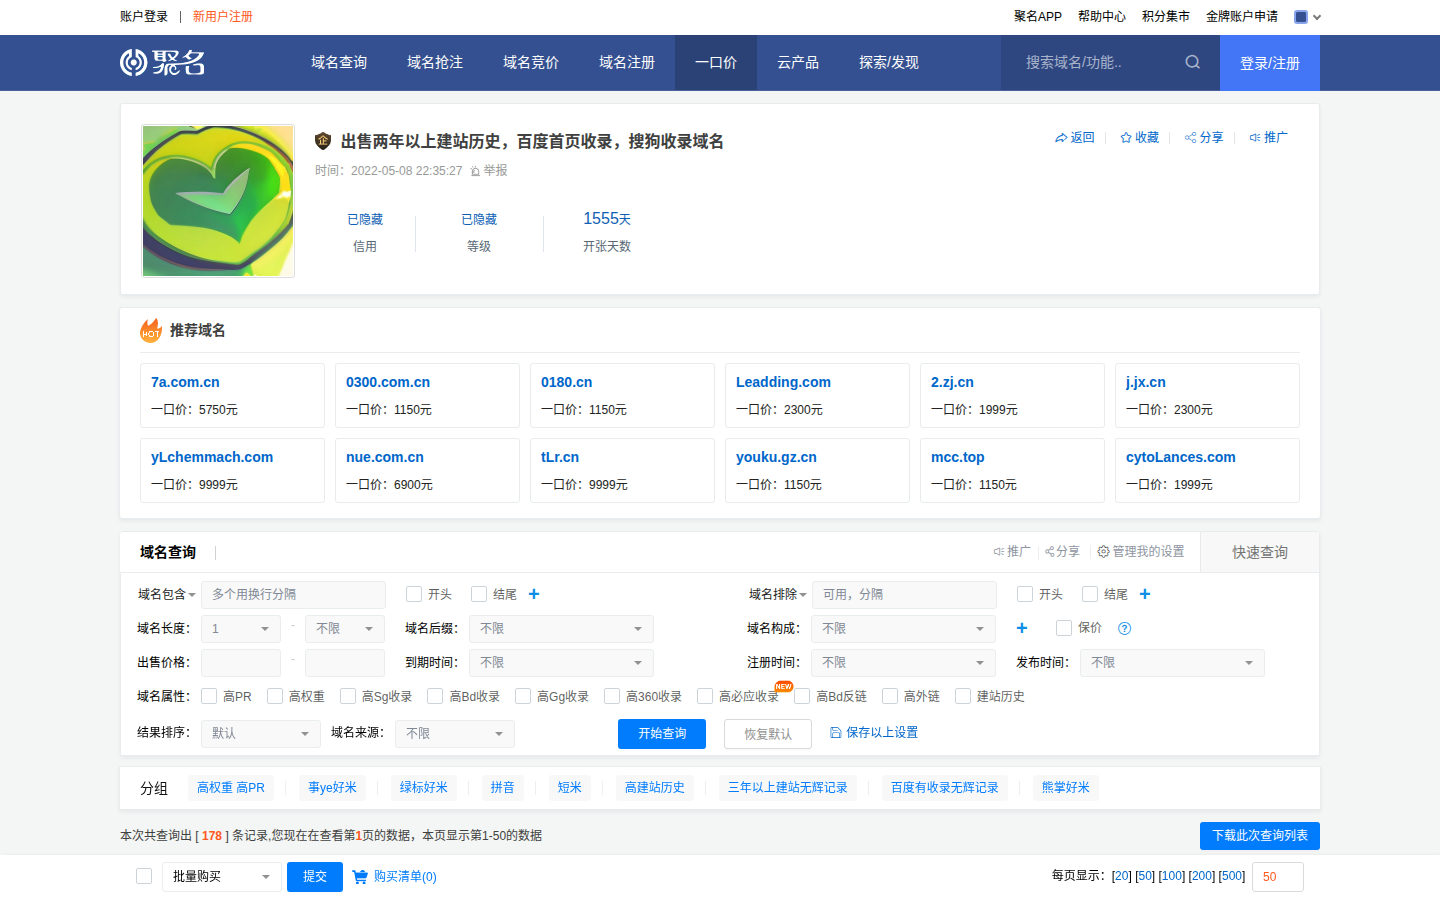Image resolution: width=1440 pixels, height=900 pixels.
Task: Click the 恢复默认 button
Action: click(768, 734)
